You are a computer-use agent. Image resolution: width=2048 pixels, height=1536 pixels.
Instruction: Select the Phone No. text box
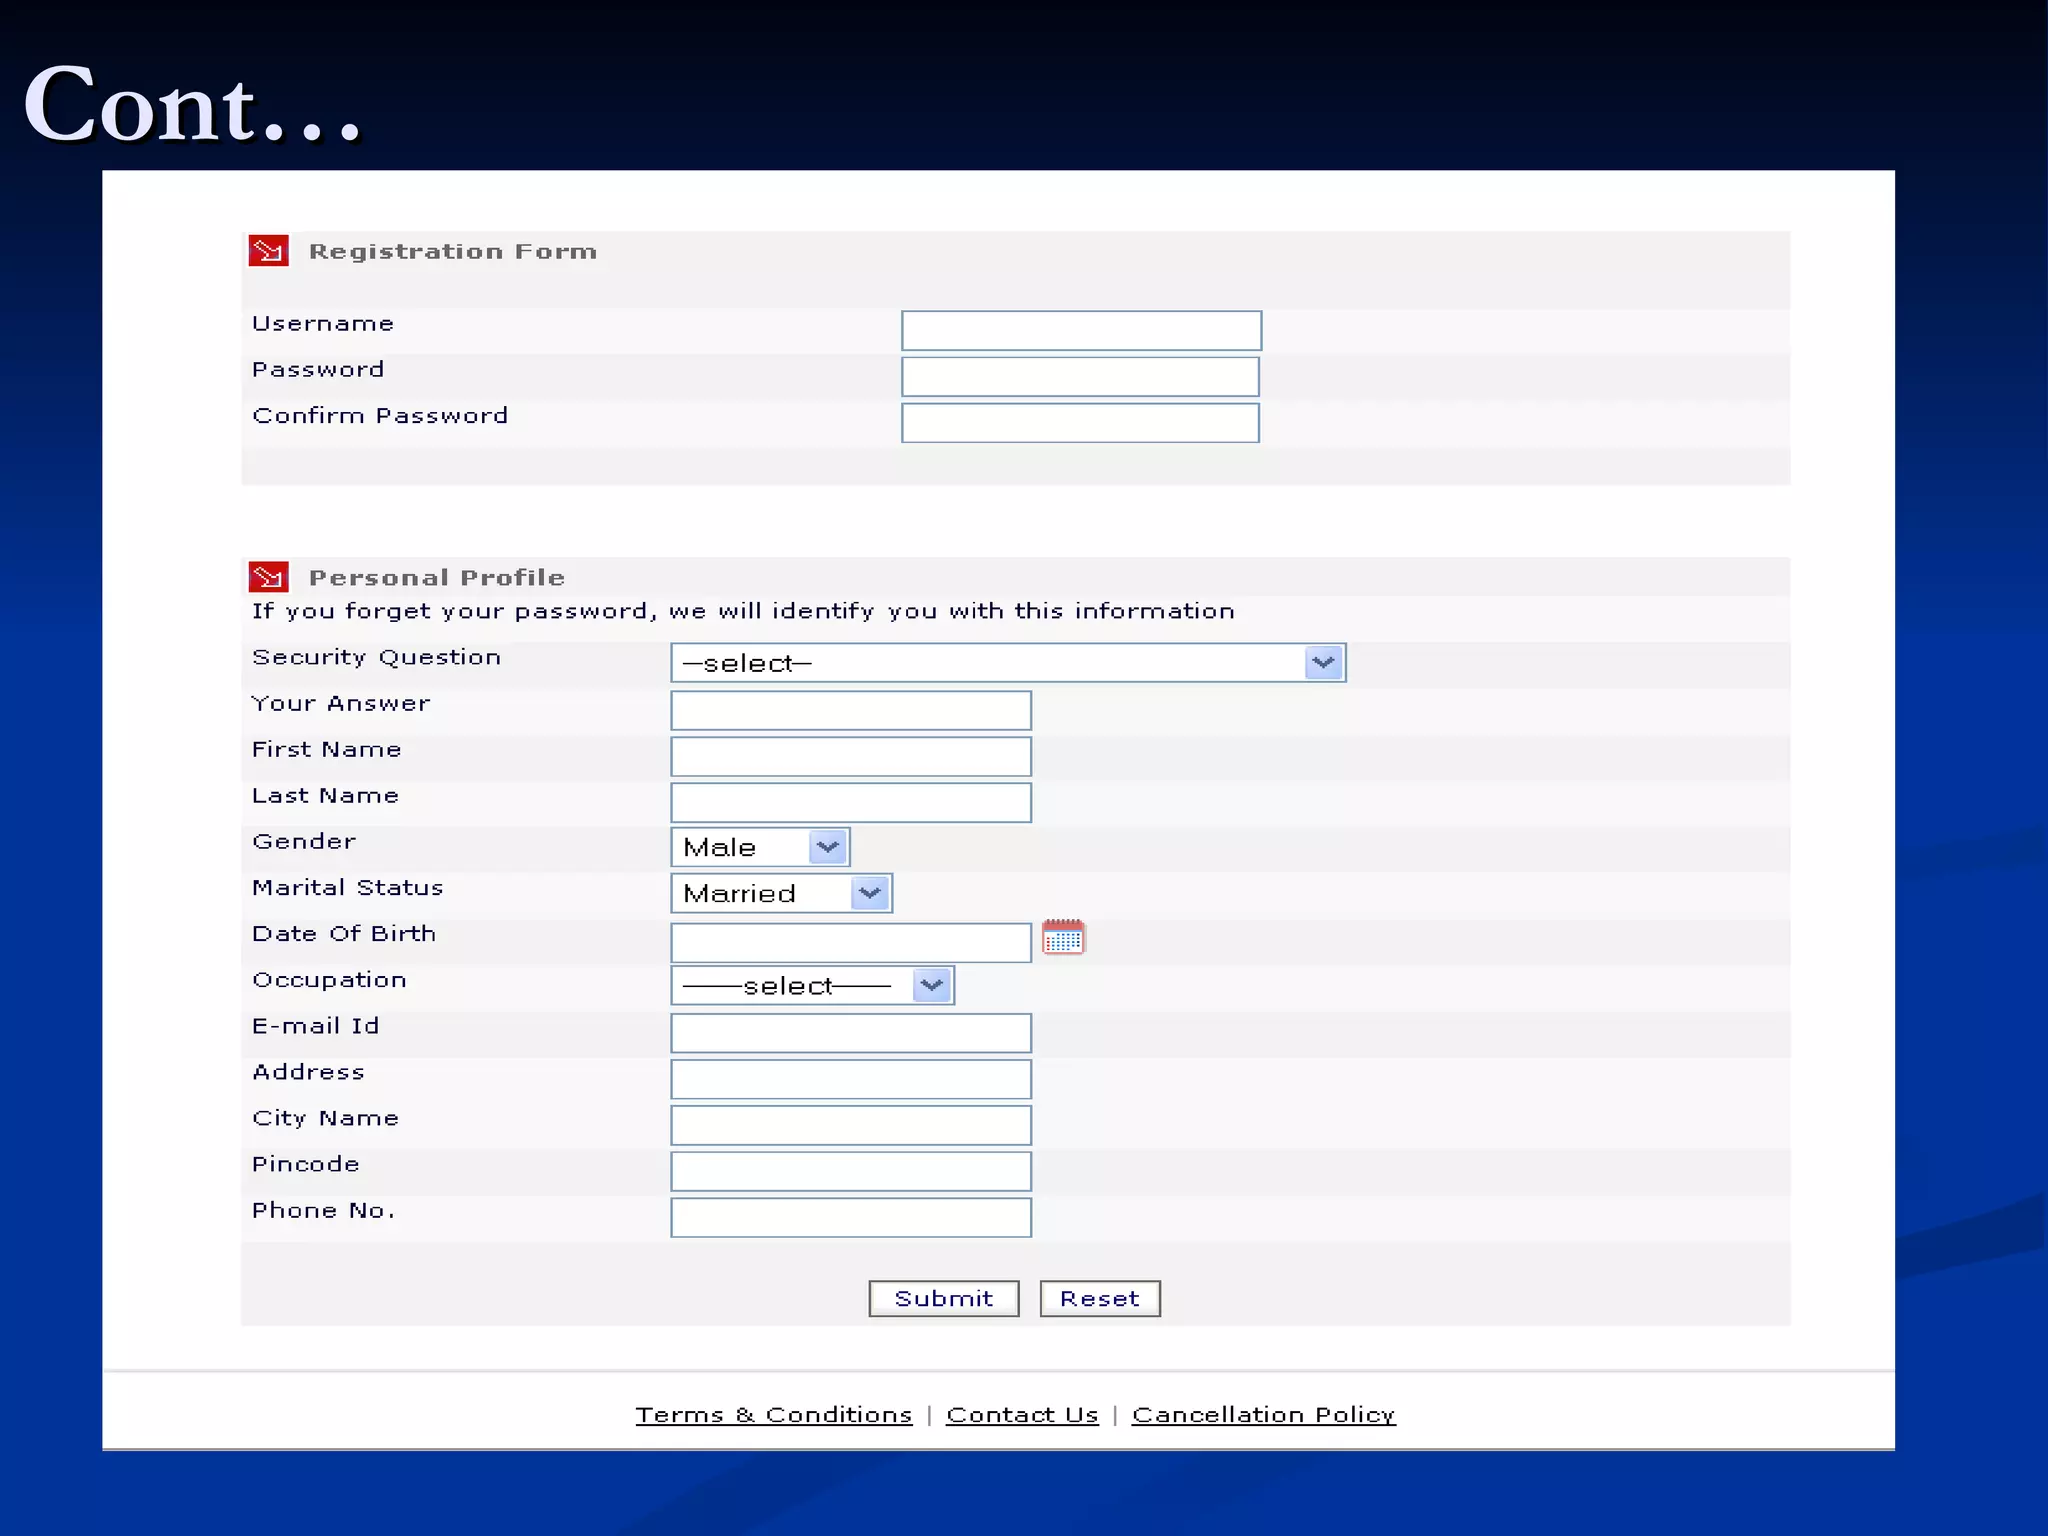click(x=850, y=1217)
